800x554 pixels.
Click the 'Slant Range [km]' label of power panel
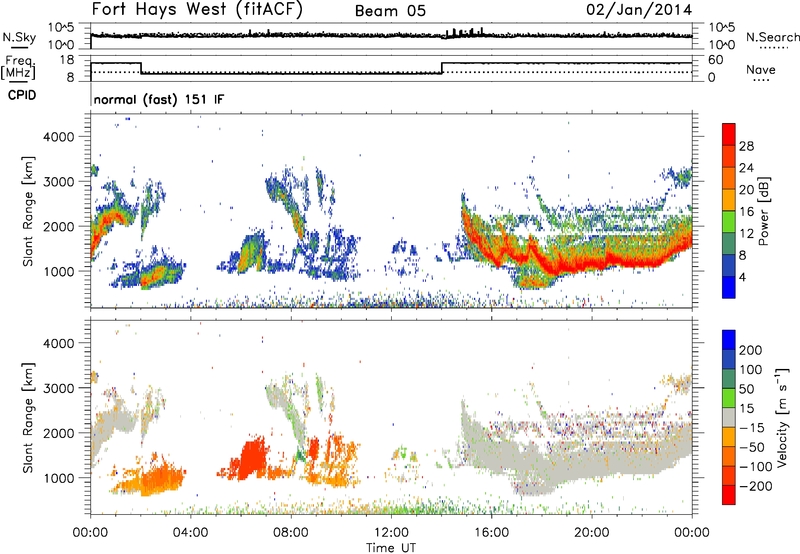coord(28,211)
